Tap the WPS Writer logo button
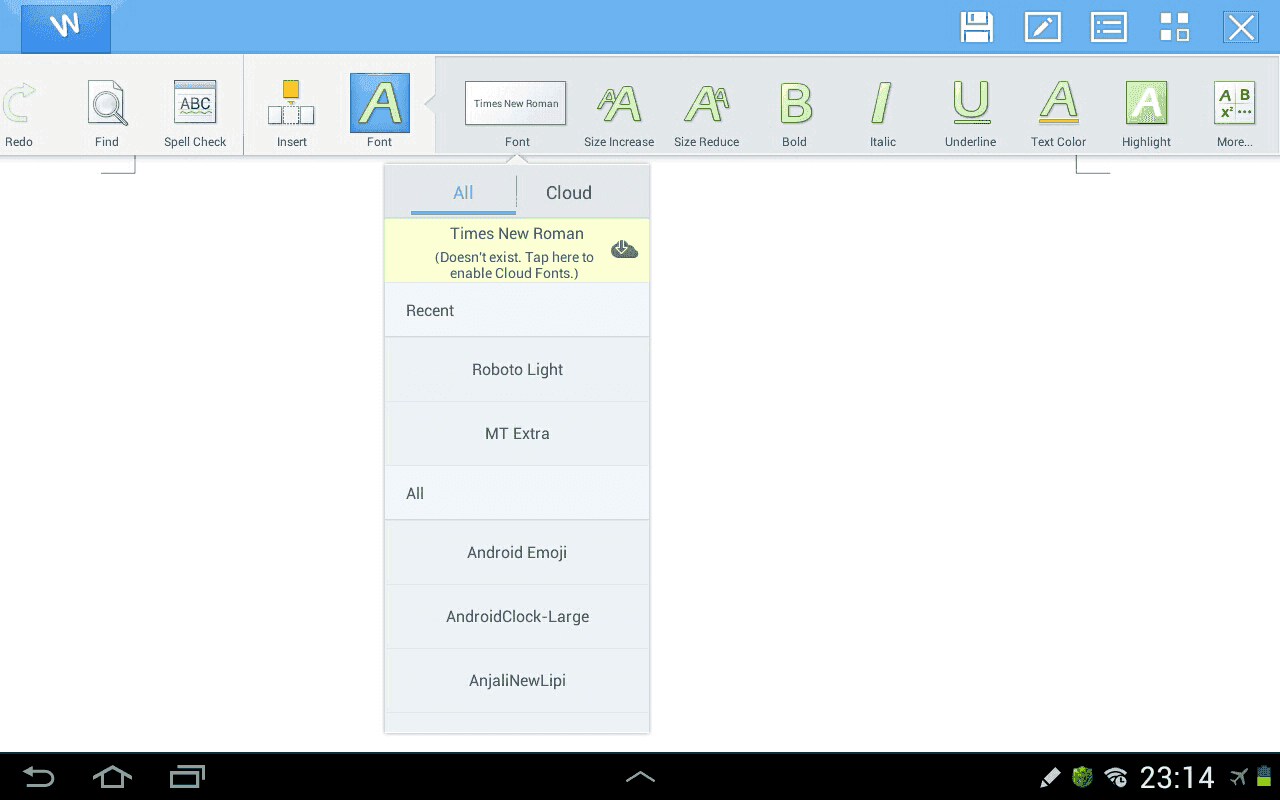1280x800 pixels. coord(66,27)
